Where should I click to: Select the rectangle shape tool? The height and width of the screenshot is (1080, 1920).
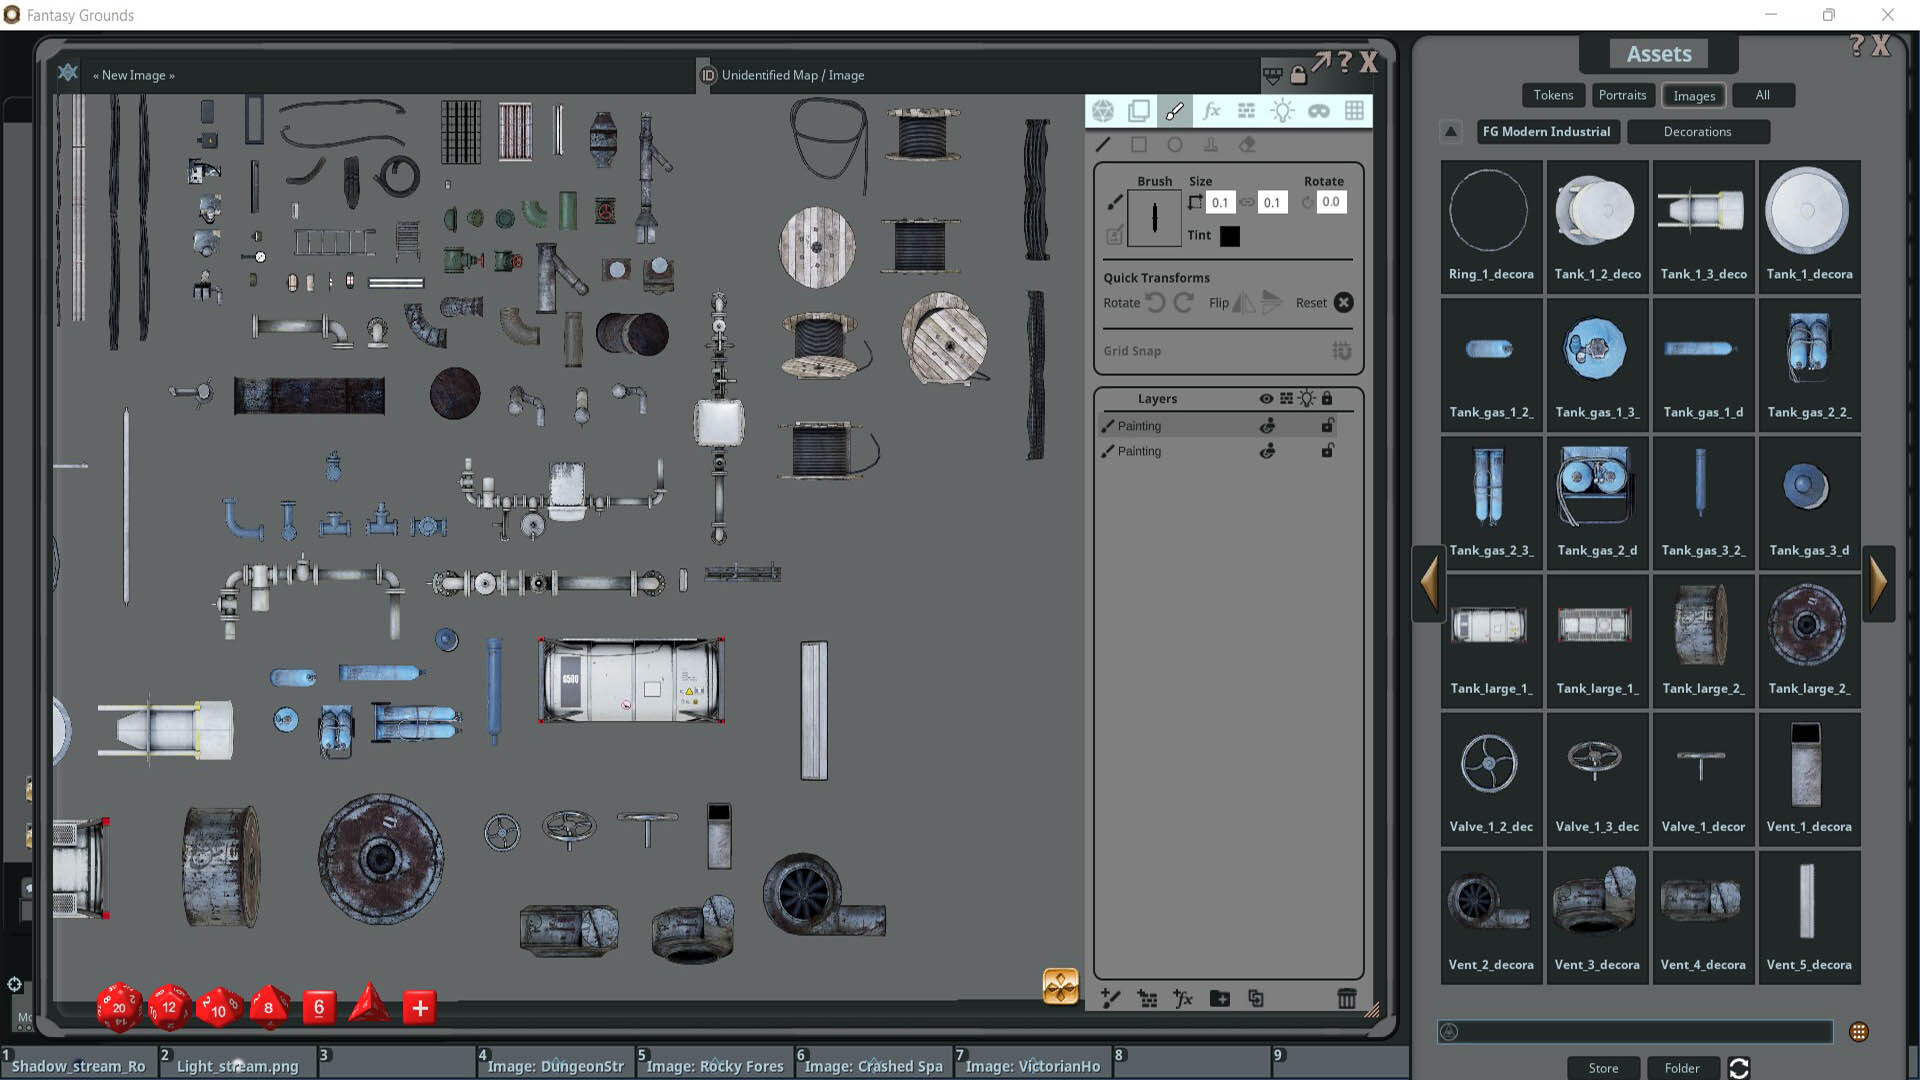click(x=1139, y=144)
